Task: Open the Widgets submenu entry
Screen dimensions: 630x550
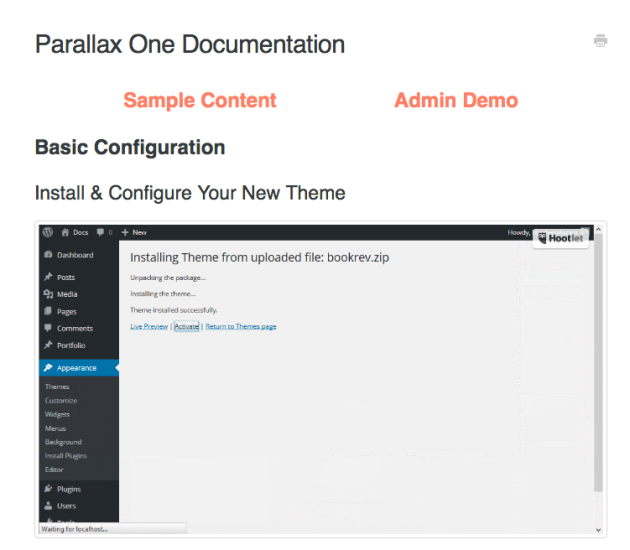Action: click(57, 414)
